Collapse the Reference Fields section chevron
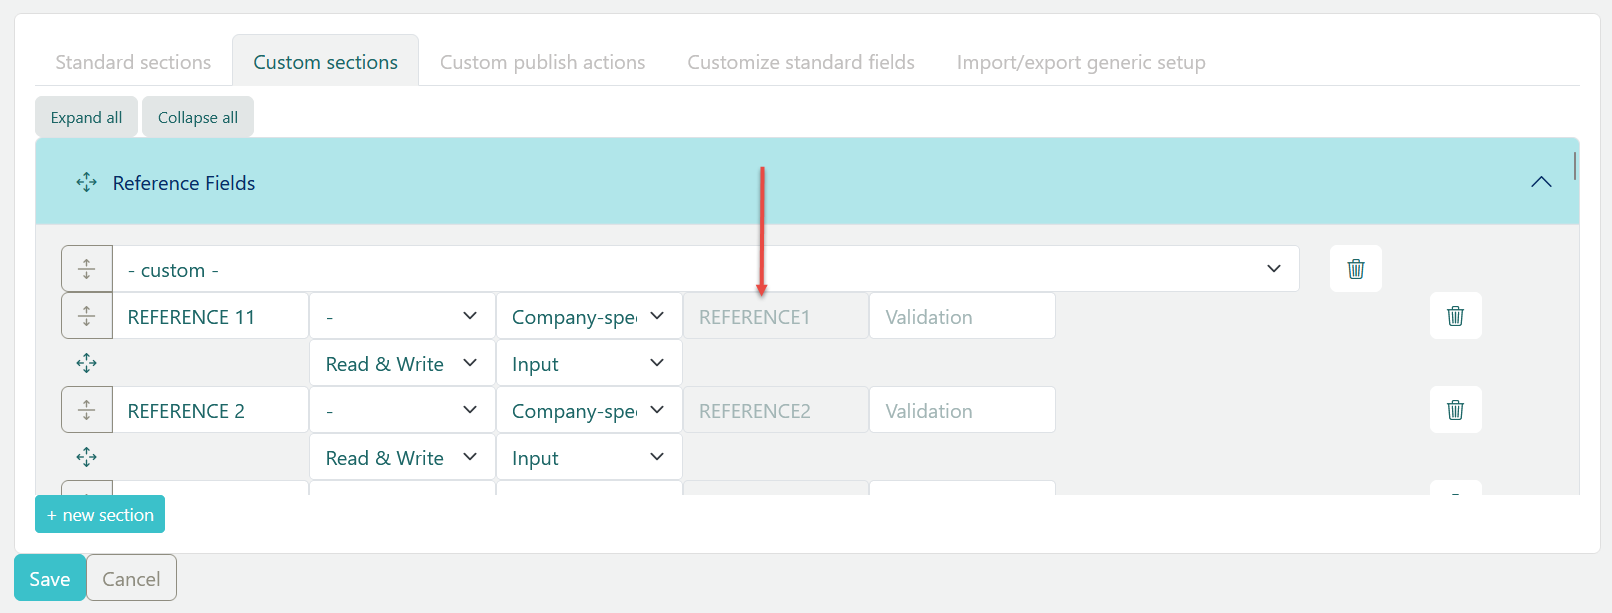This screenshot has width=1612, height=613. coord(1541,182)
